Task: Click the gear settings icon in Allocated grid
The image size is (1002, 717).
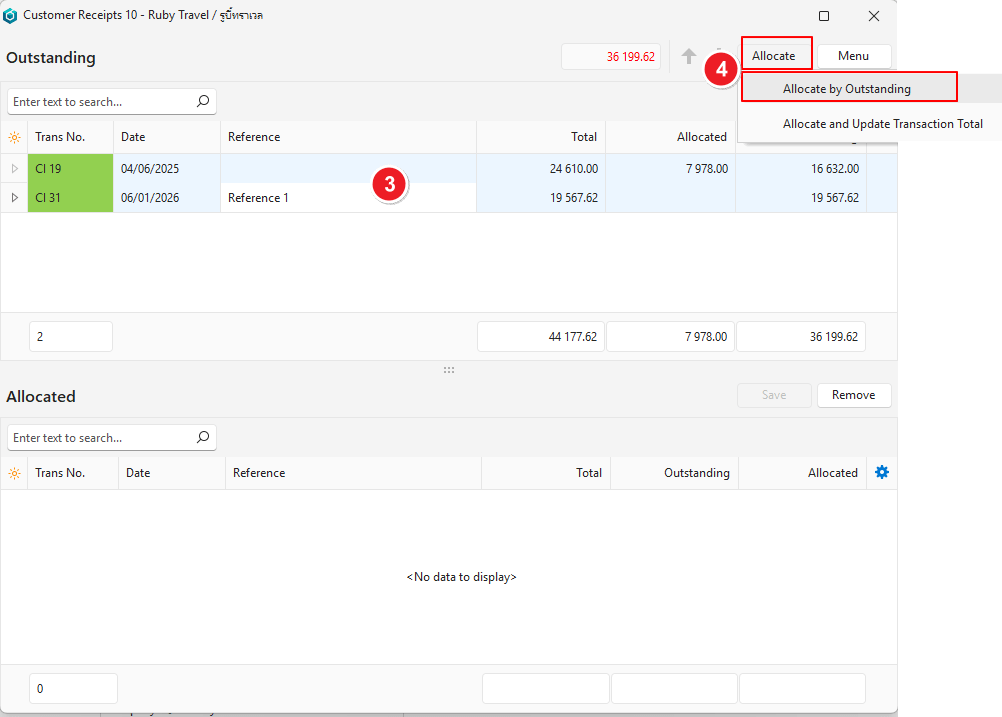Action: tap(881, 472)
